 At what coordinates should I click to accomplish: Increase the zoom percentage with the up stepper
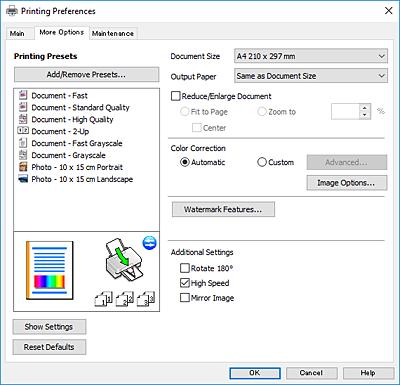tap(365, 108)
